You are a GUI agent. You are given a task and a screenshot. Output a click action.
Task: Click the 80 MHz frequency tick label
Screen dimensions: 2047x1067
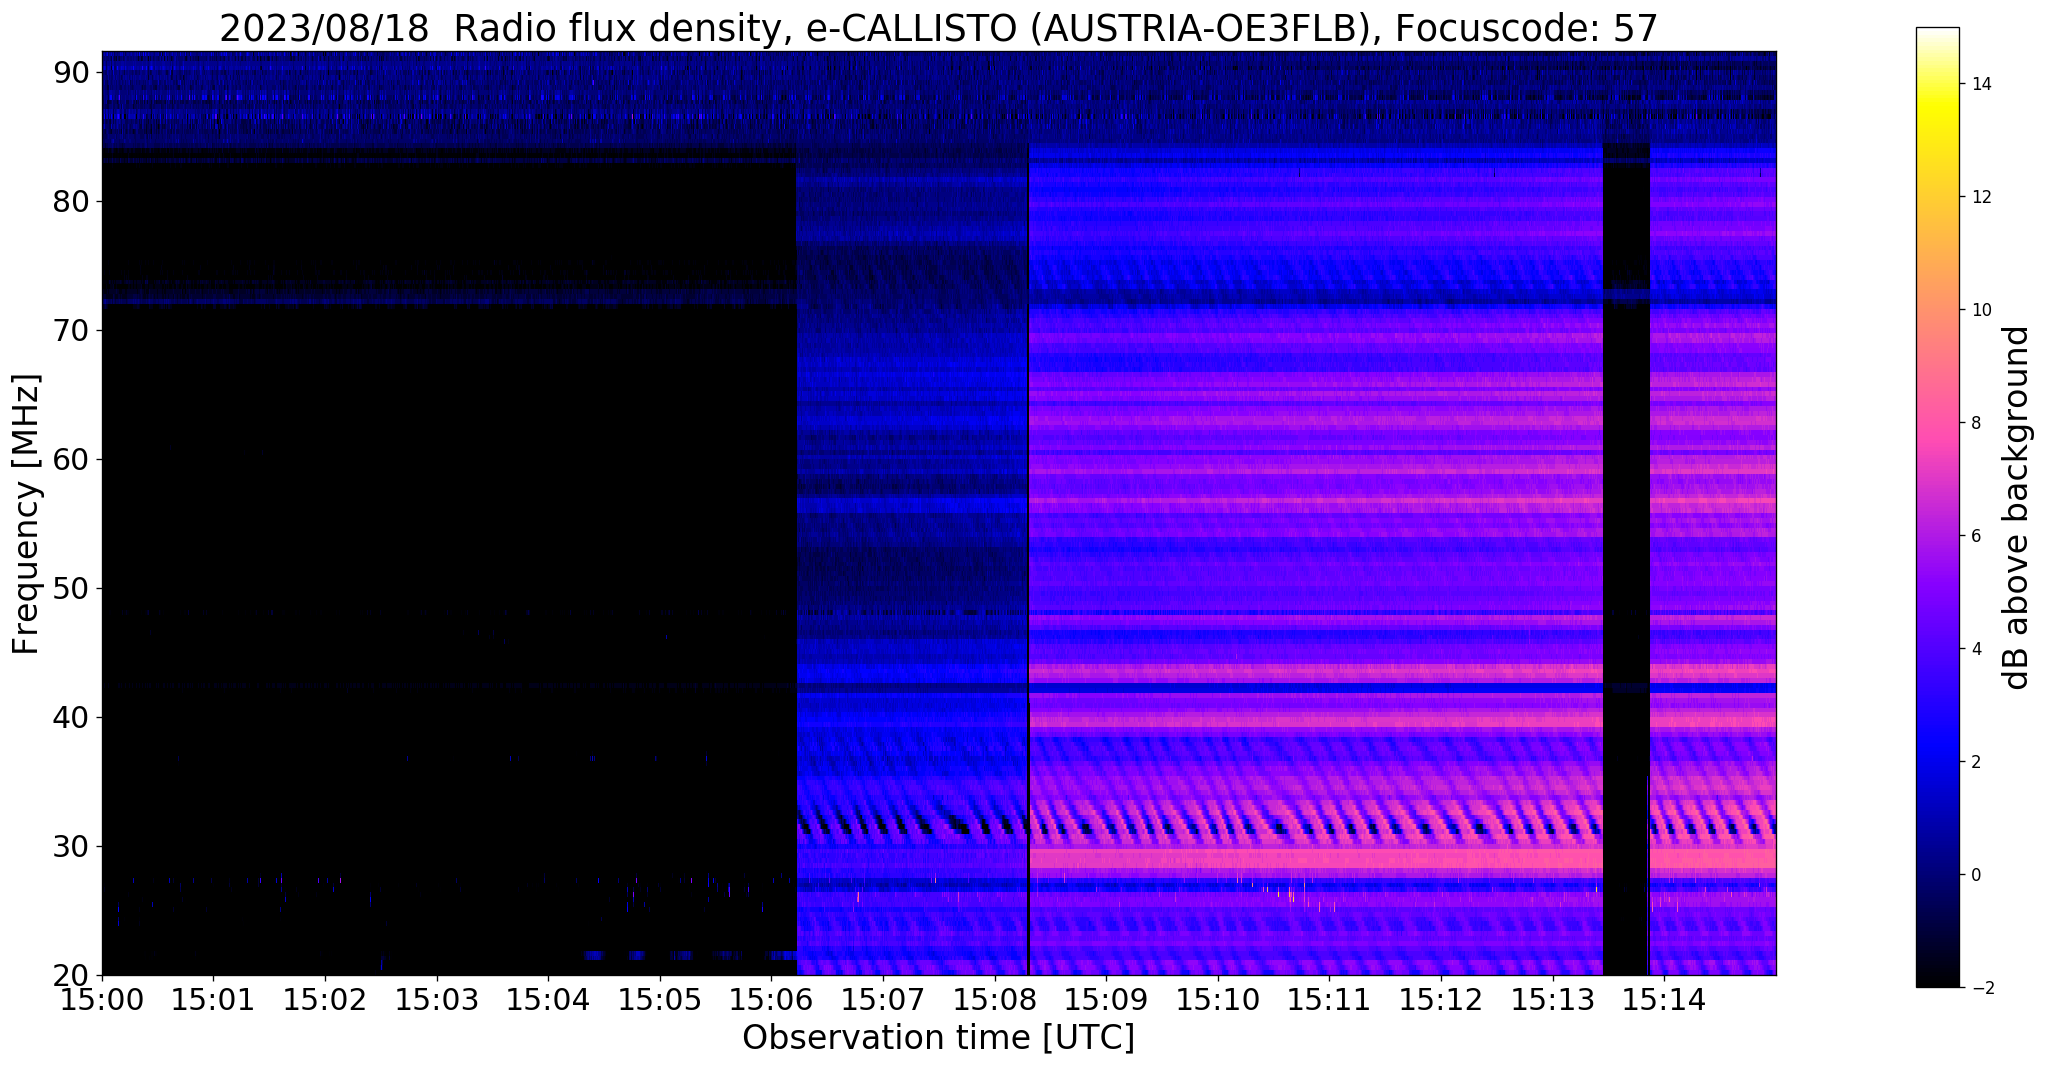[71, 201]
